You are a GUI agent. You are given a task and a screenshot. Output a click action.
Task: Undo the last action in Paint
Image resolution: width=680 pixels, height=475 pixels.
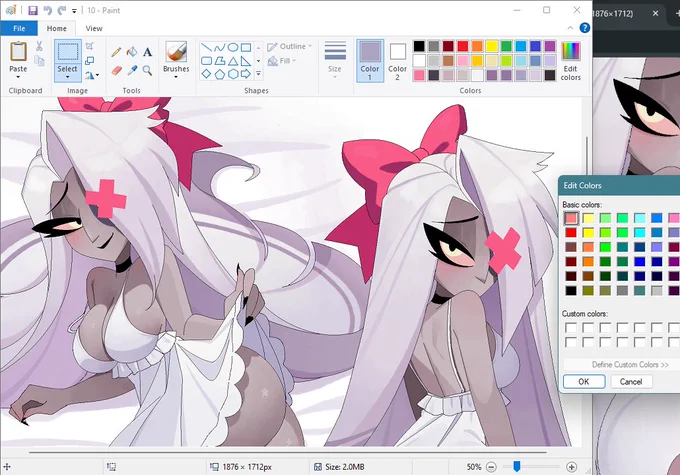(47, 10)
